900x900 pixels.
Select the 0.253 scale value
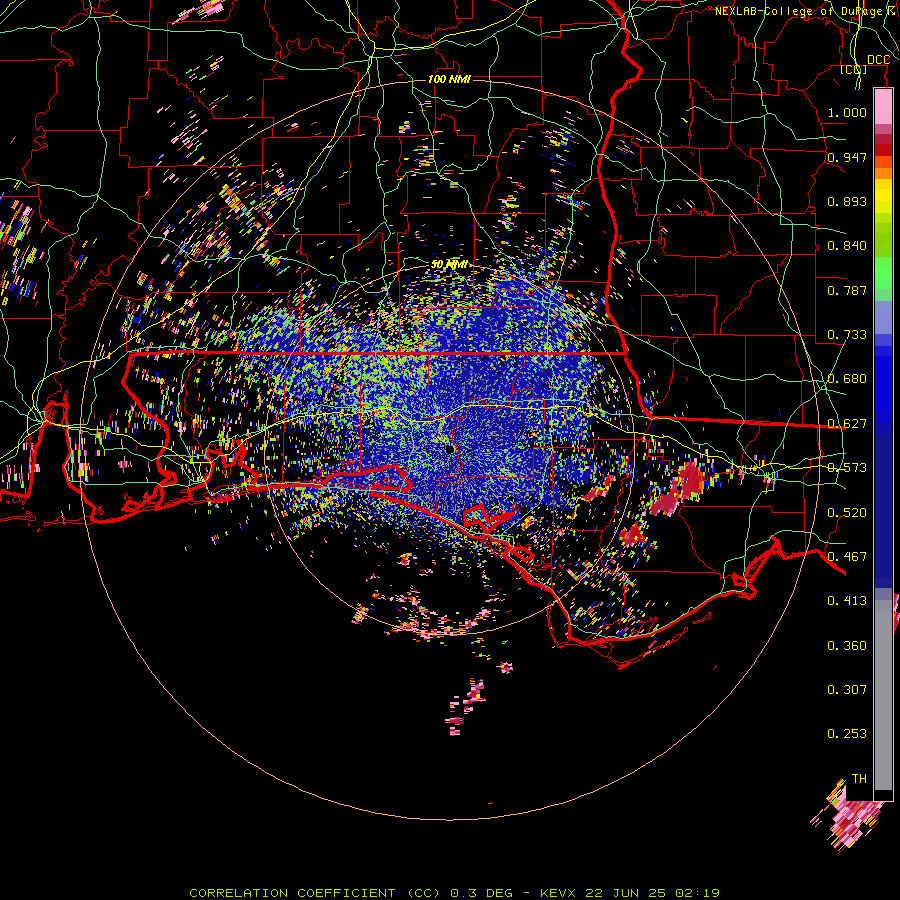click(x=847, y=734)
